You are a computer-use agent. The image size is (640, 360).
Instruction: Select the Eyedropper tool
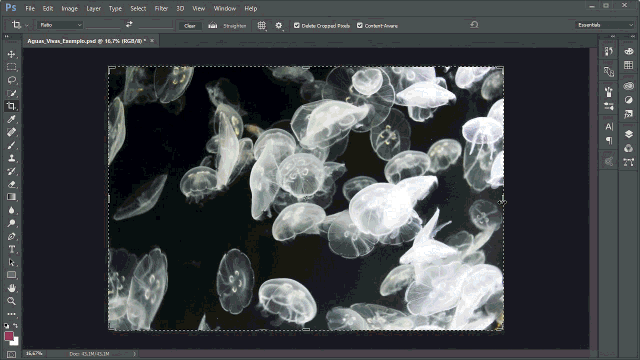point(11,119)
